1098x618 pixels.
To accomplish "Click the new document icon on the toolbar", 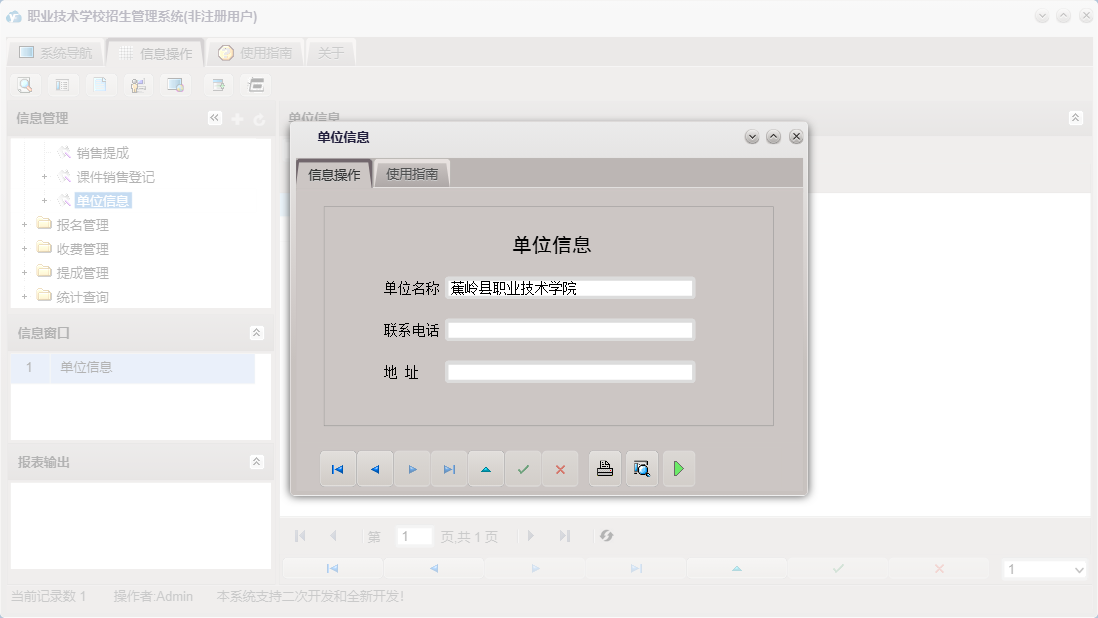I will click(100, 85).
